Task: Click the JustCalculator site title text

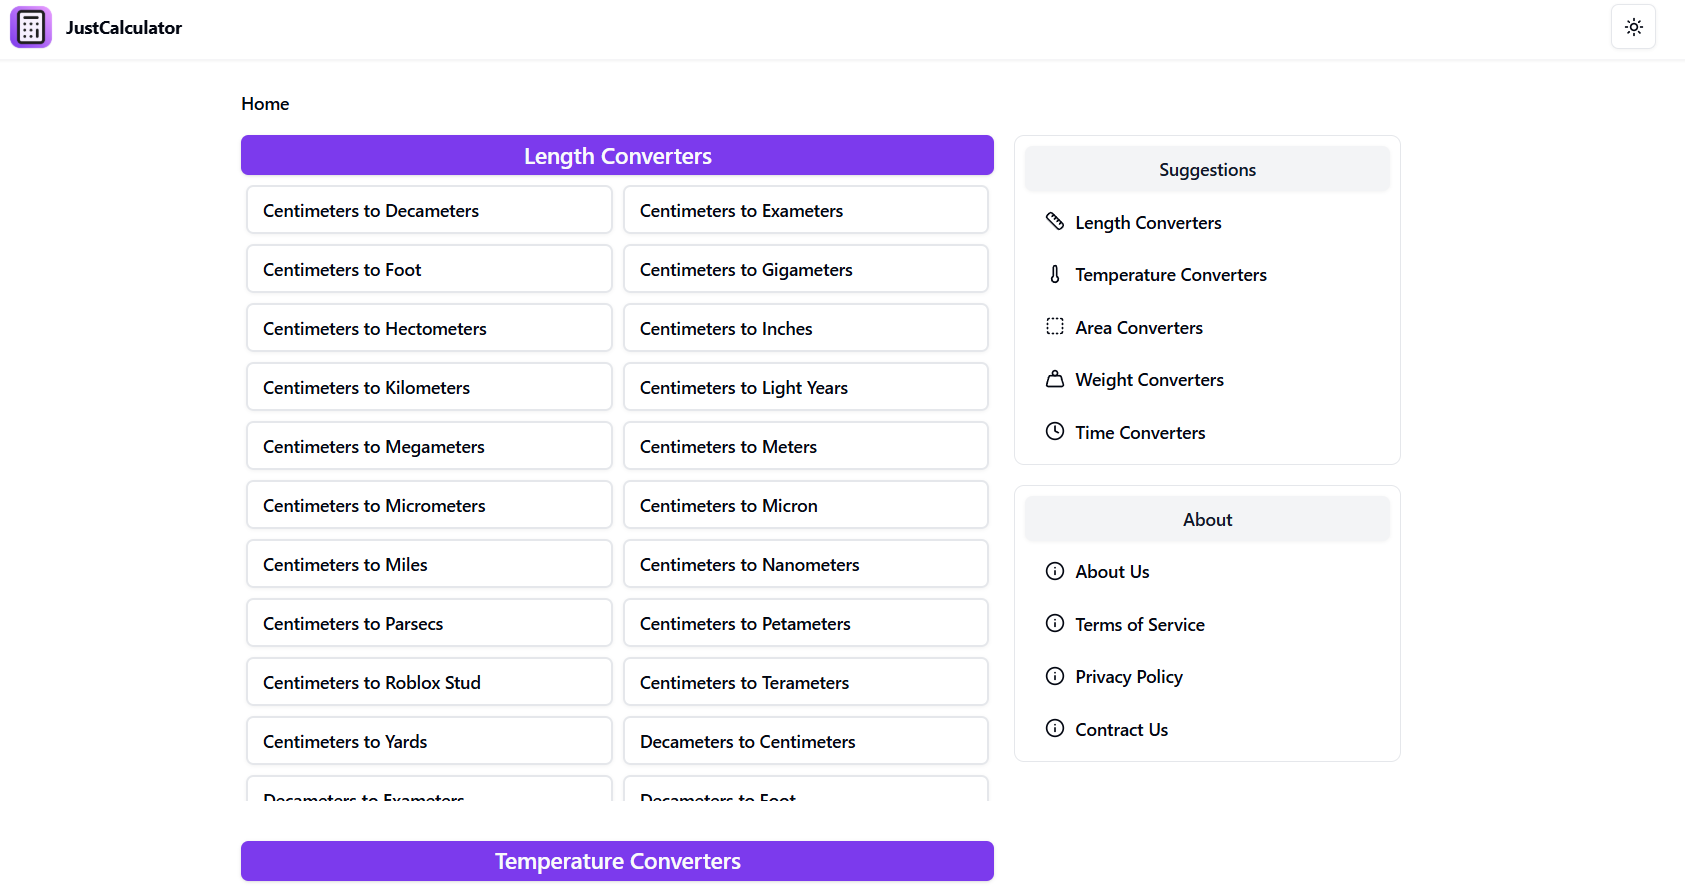Action: [x=124, y=28]
